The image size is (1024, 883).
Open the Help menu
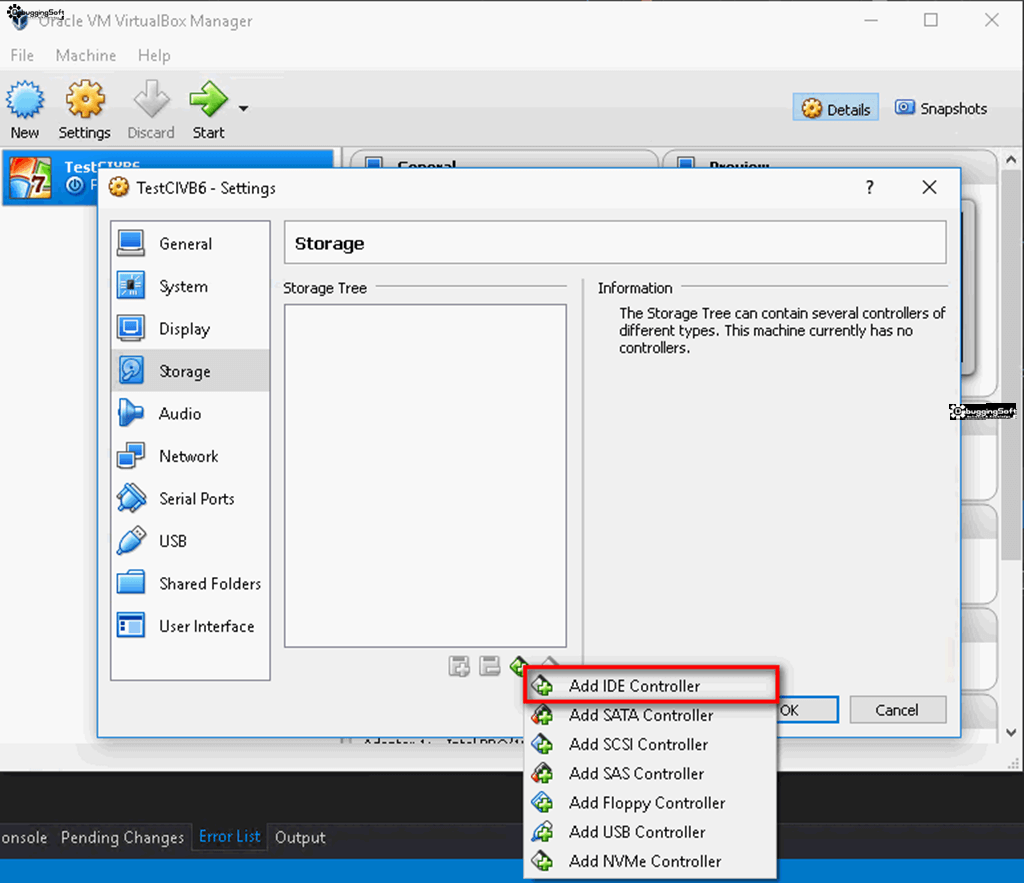[154, 56]
